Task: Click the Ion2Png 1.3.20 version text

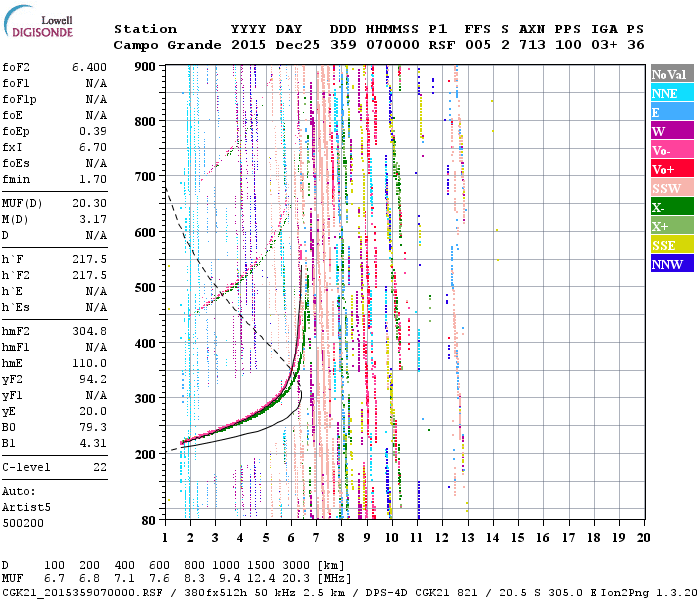Action: tap(650, 593)
